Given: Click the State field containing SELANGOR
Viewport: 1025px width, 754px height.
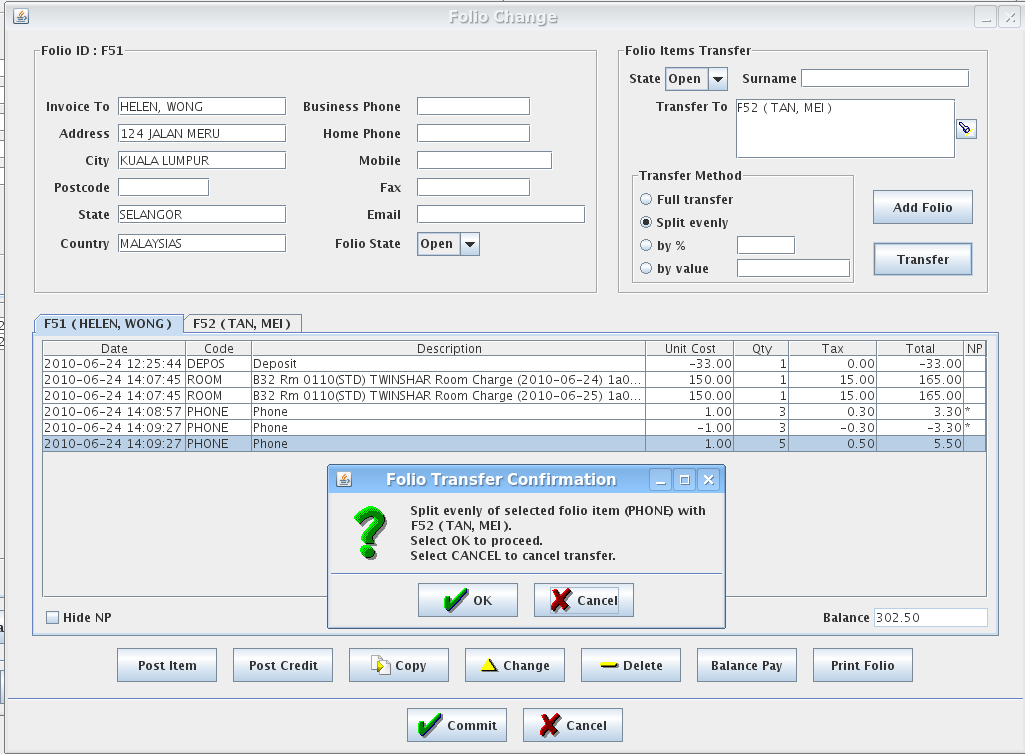Looking at the screenshot, I should [x=202, y=214].
